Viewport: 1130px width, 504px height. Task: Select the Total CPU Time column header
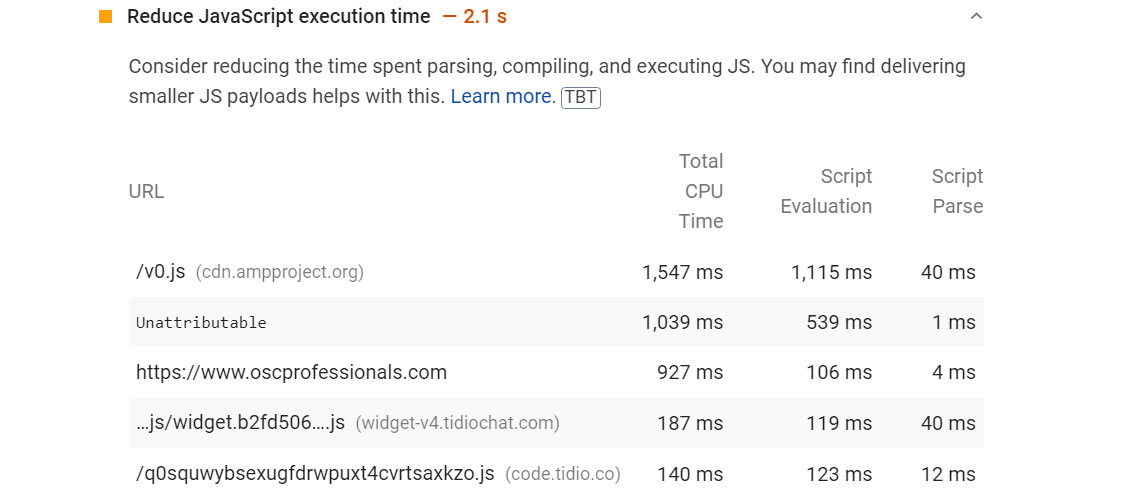[x=702, y=191]
